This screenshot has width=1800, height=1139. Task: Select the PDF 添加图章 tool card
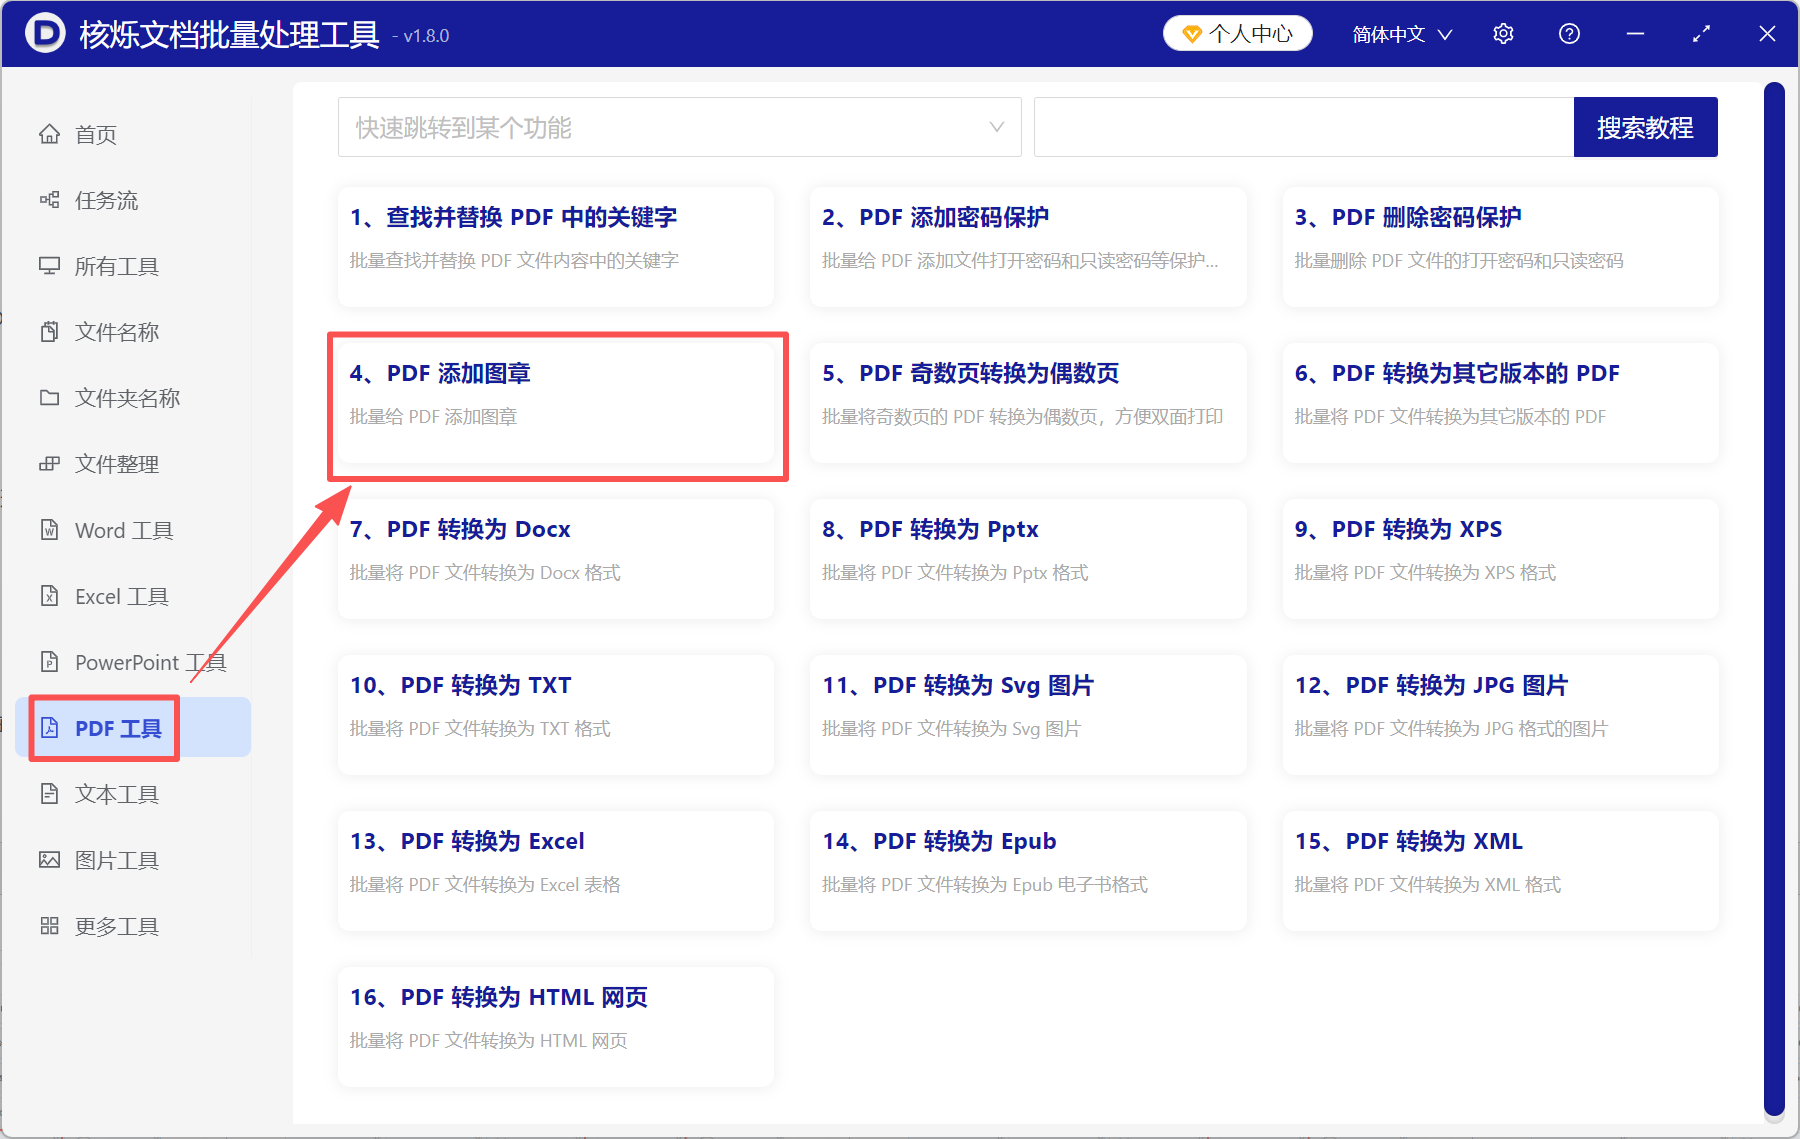tap(557, 403)
